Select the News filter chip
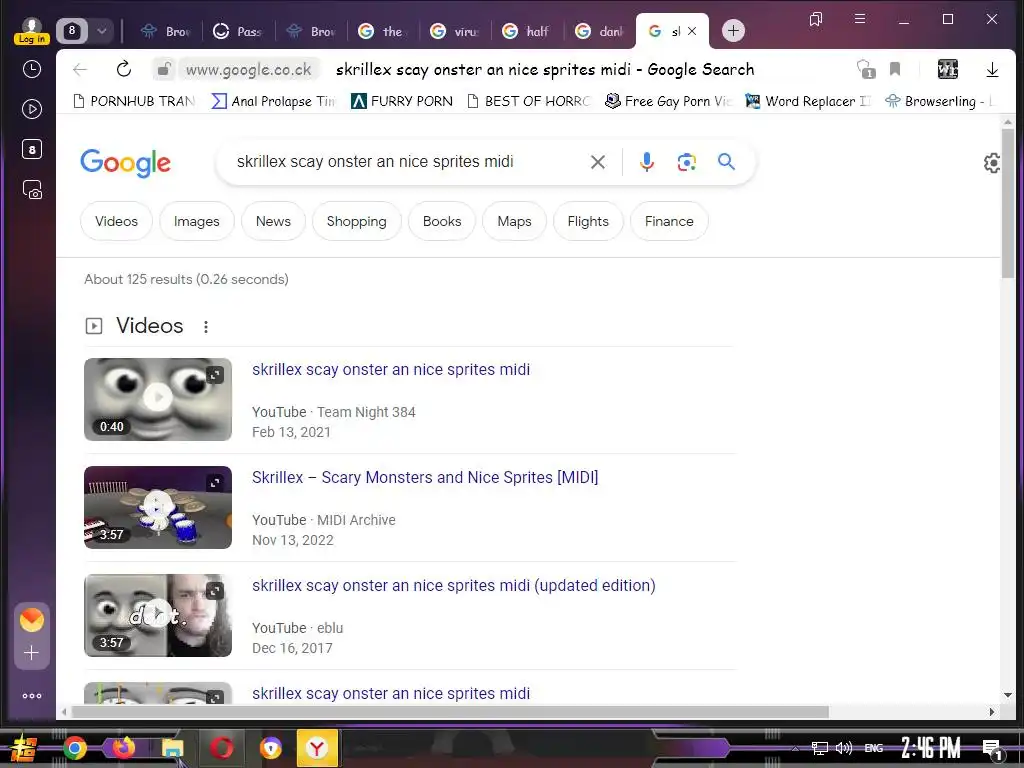 (273, 221)
